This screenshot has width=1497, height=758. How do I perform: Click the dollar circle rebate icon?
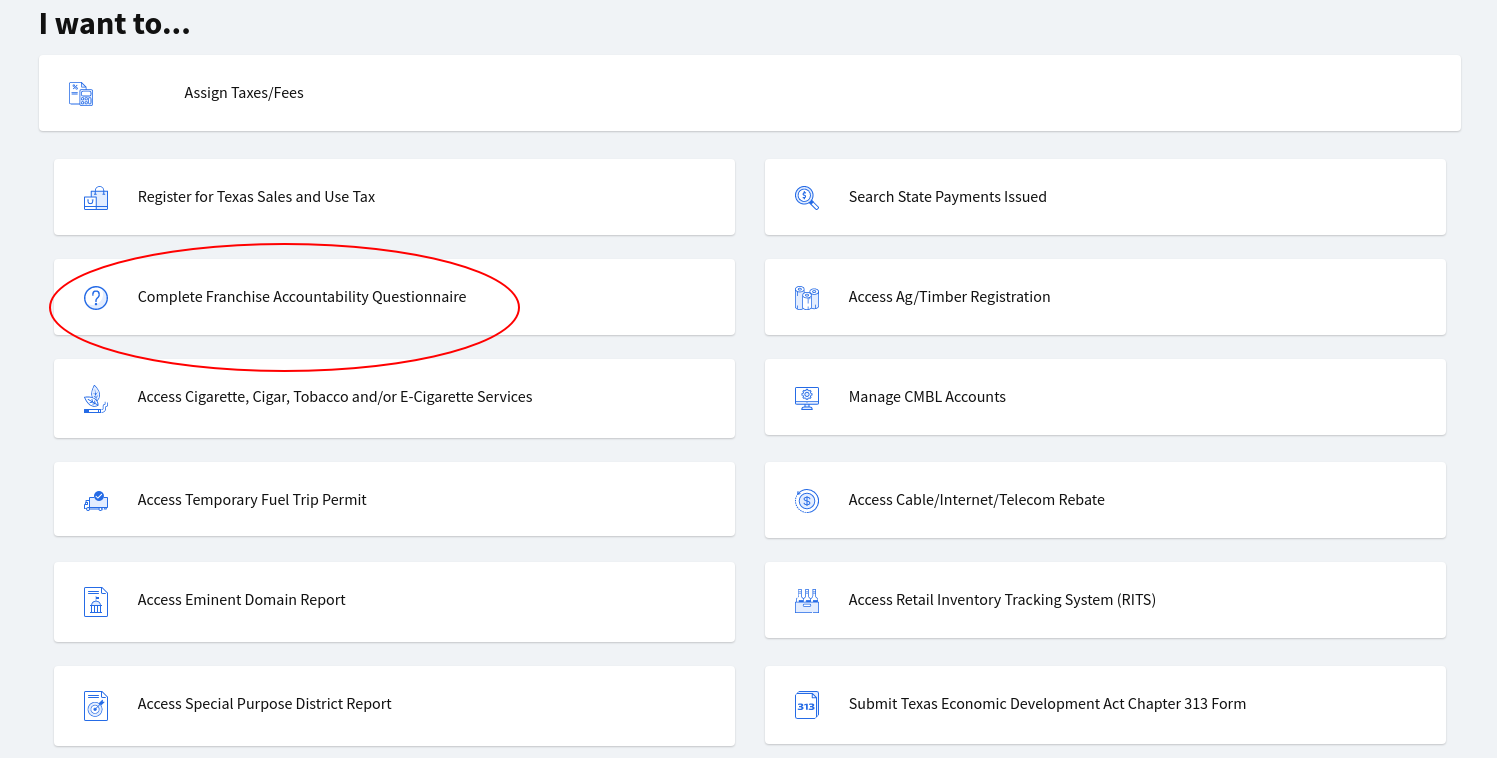806,500
